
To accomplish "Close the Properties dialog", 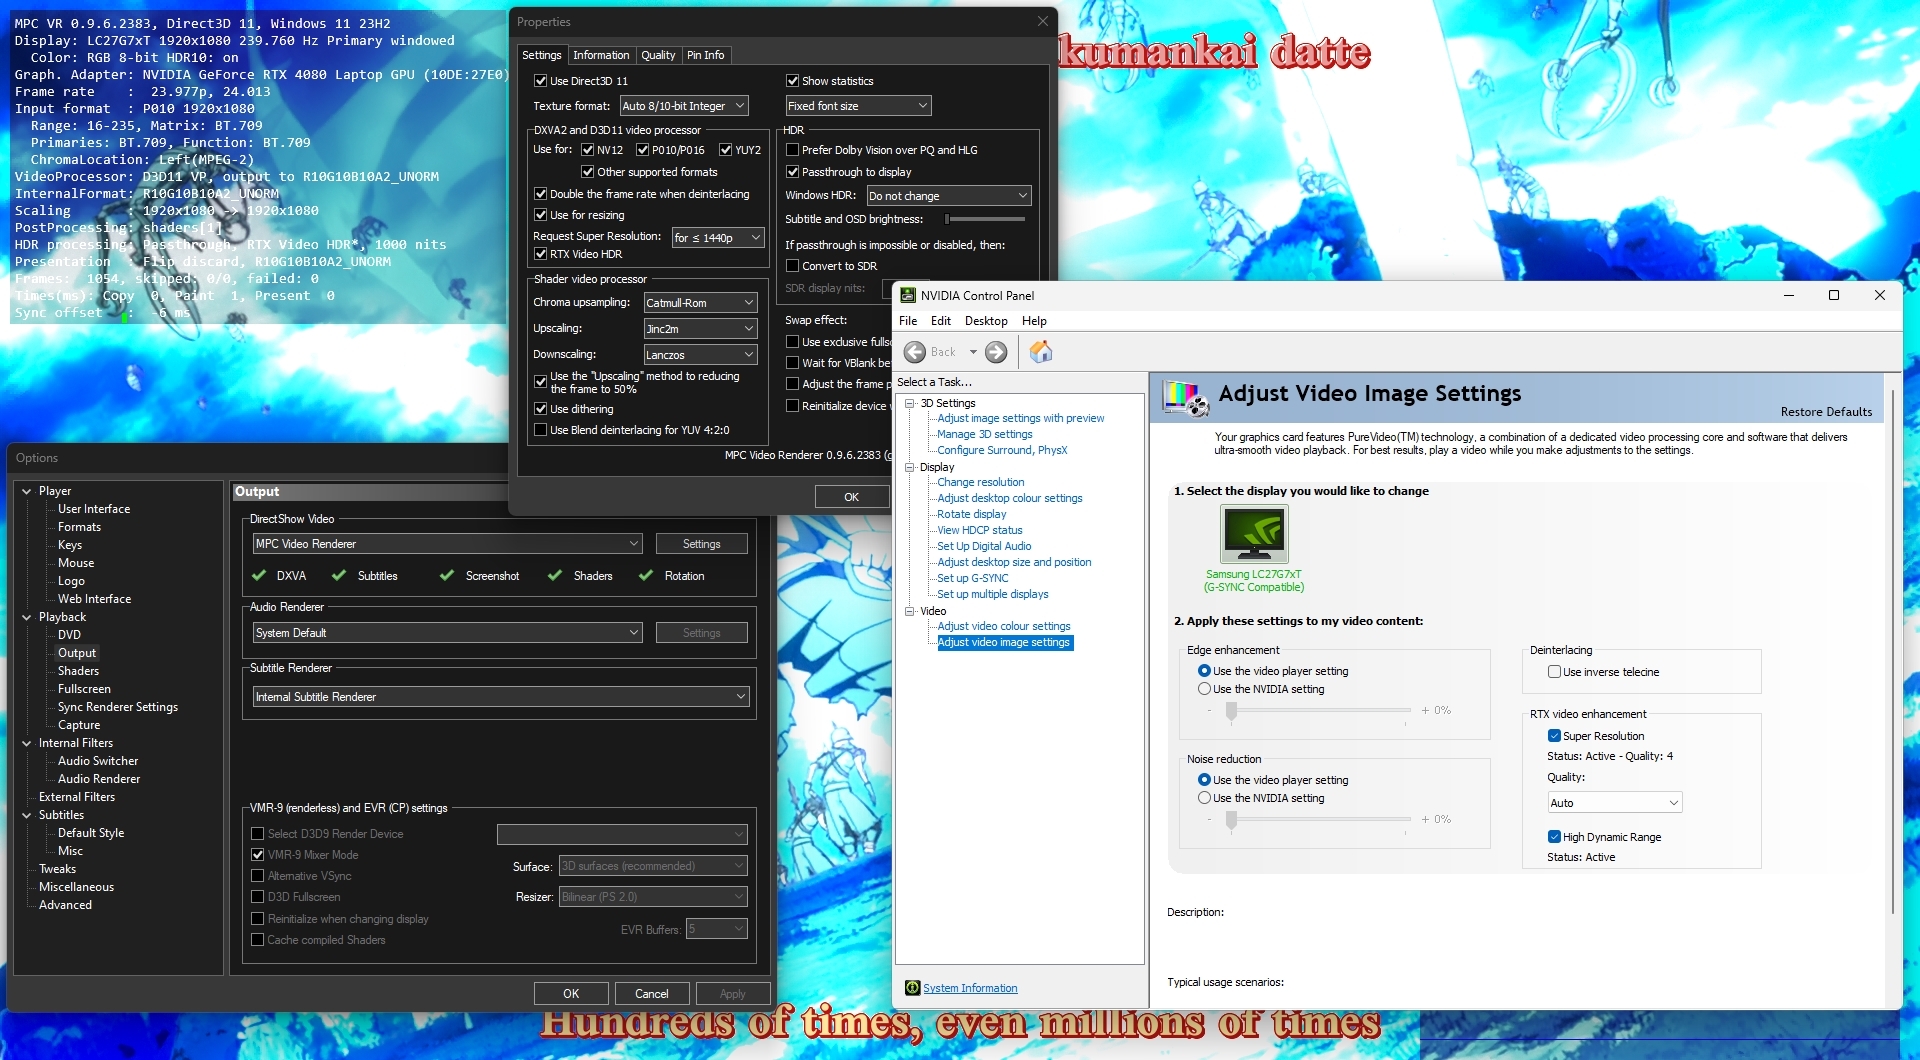I will (x=1043, y=21).
